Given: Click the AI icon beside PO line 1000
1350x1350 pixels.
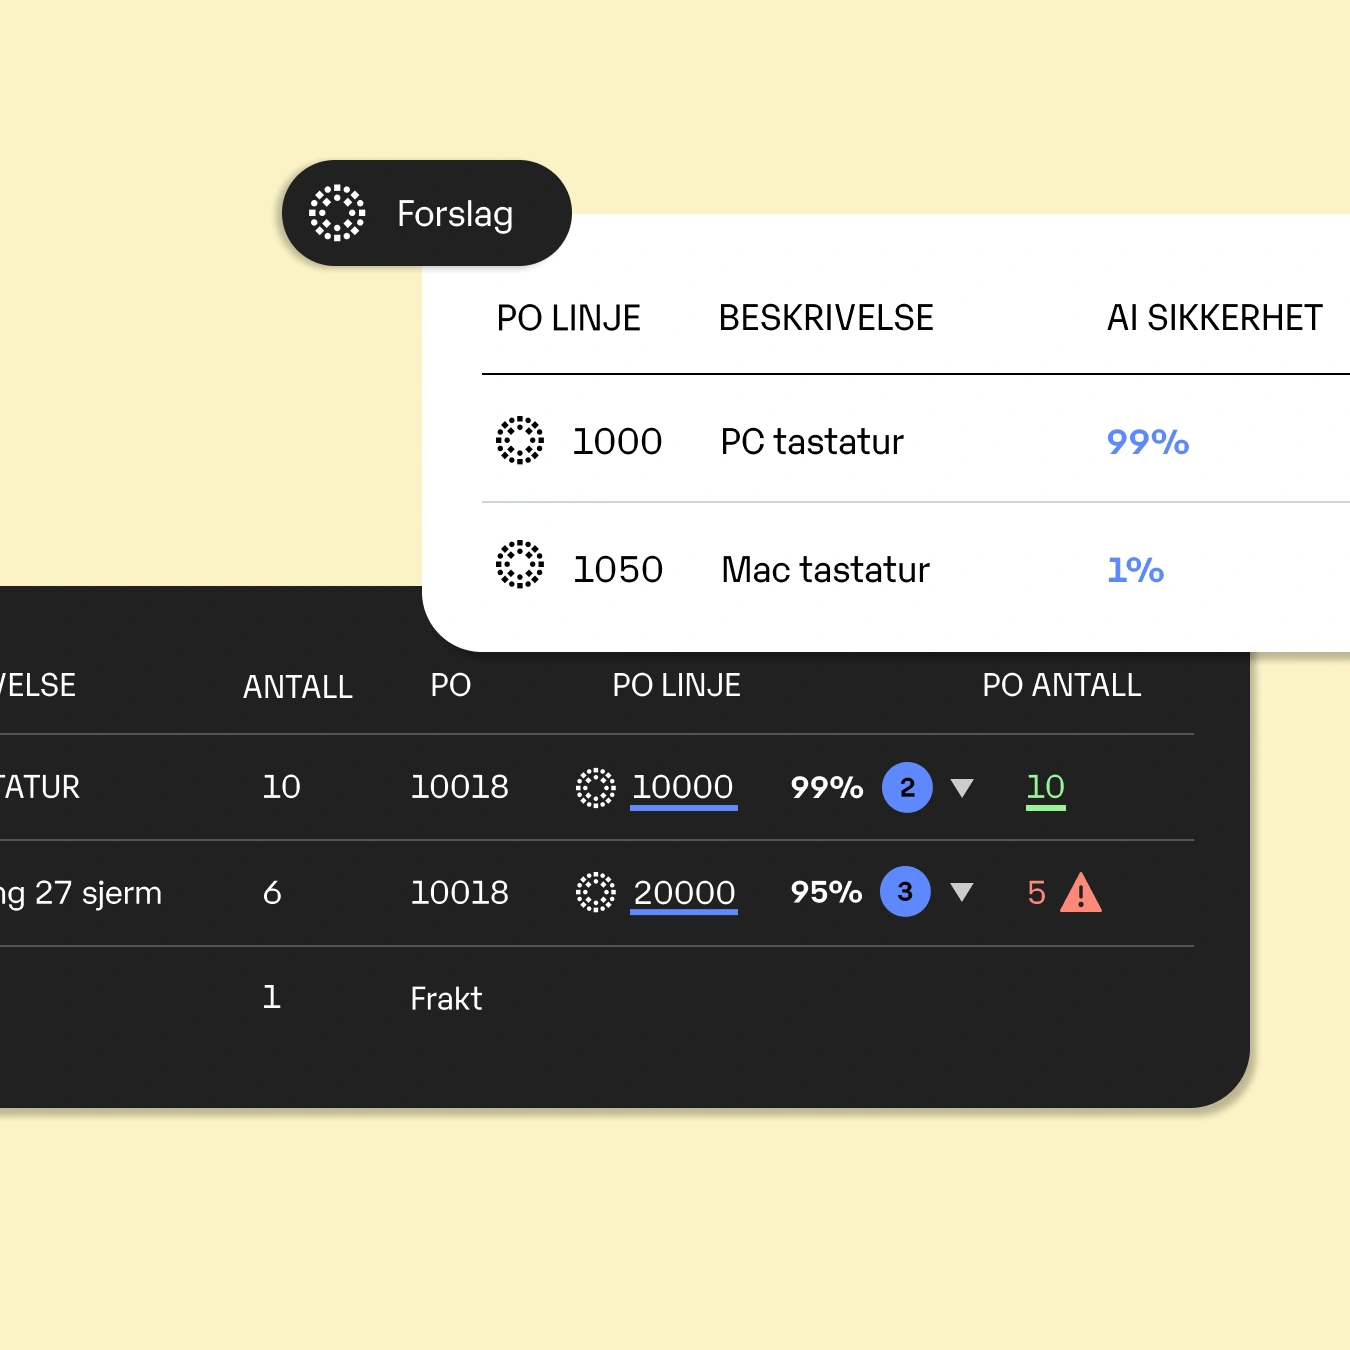Looking at the screenshot, I should coord(520,440).
